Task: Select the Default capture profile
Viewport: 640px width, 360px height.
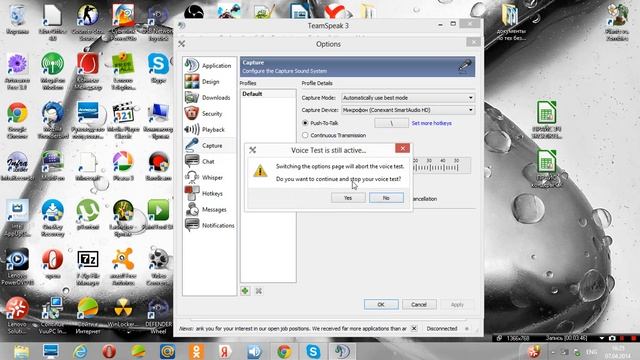Action: pos(268,94)
